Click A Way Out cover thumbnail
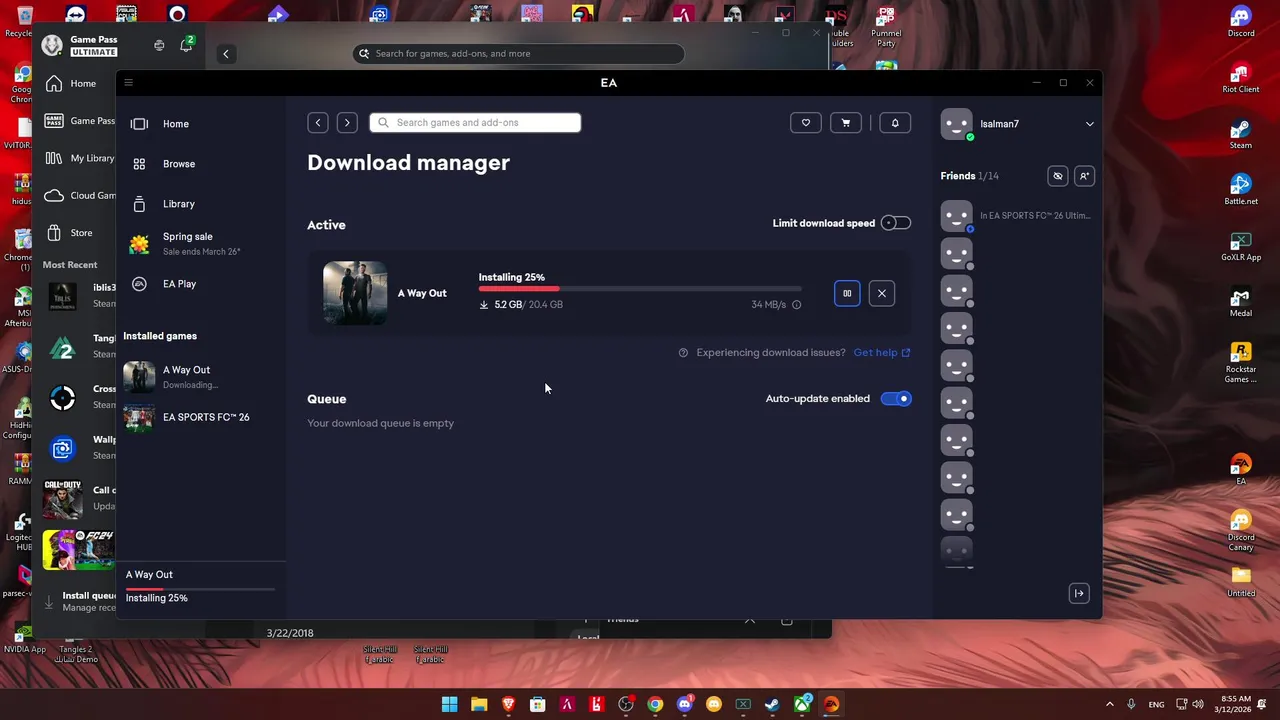1280x720 pixels. 355,293
